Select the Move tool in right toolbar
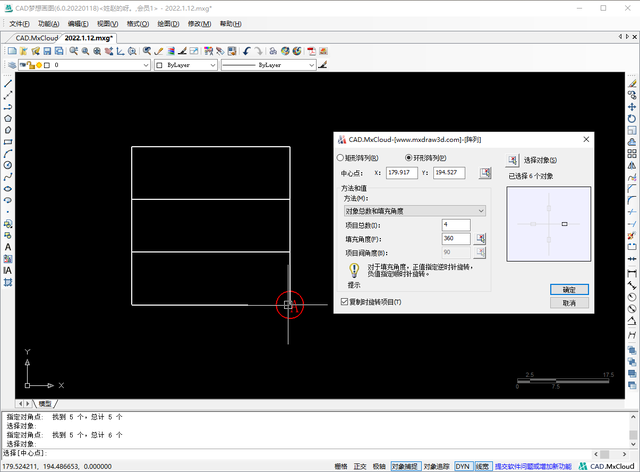This screenshot has width=640, height=472. click(x=632, y=107)
